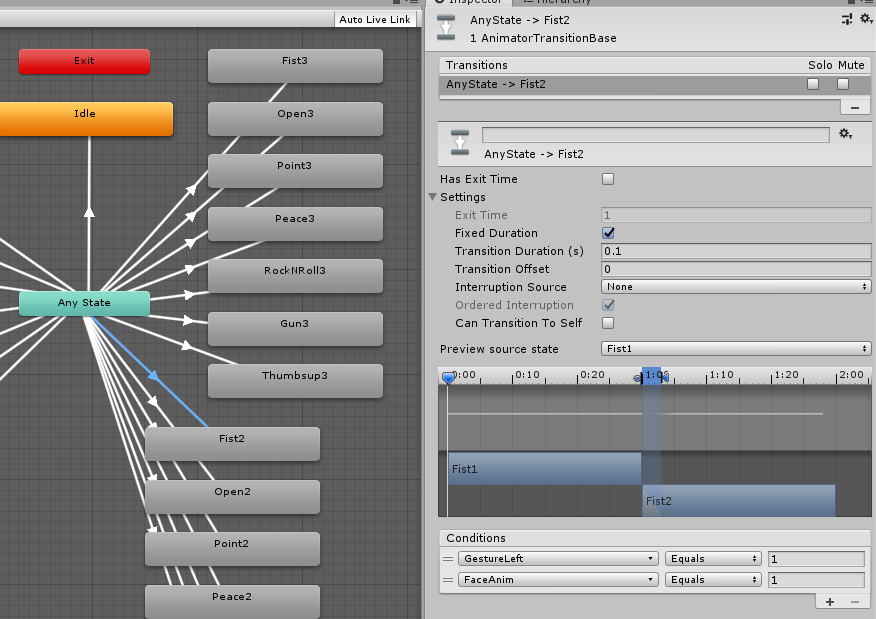
Task: Remove transition with the minus button
Action: [x=854, y=106]
